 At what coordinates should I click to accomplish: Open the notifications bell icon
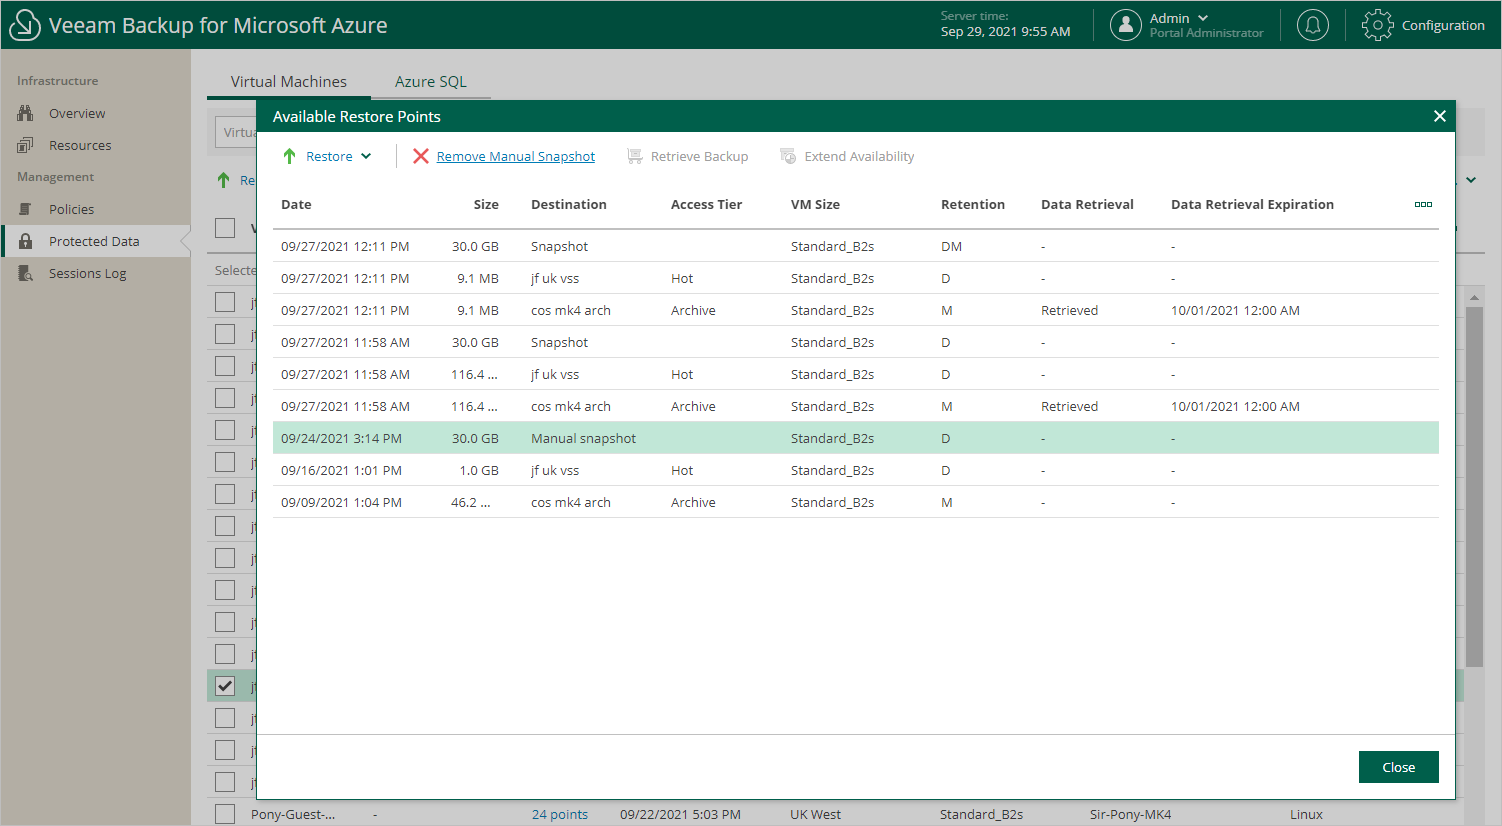1313,25
